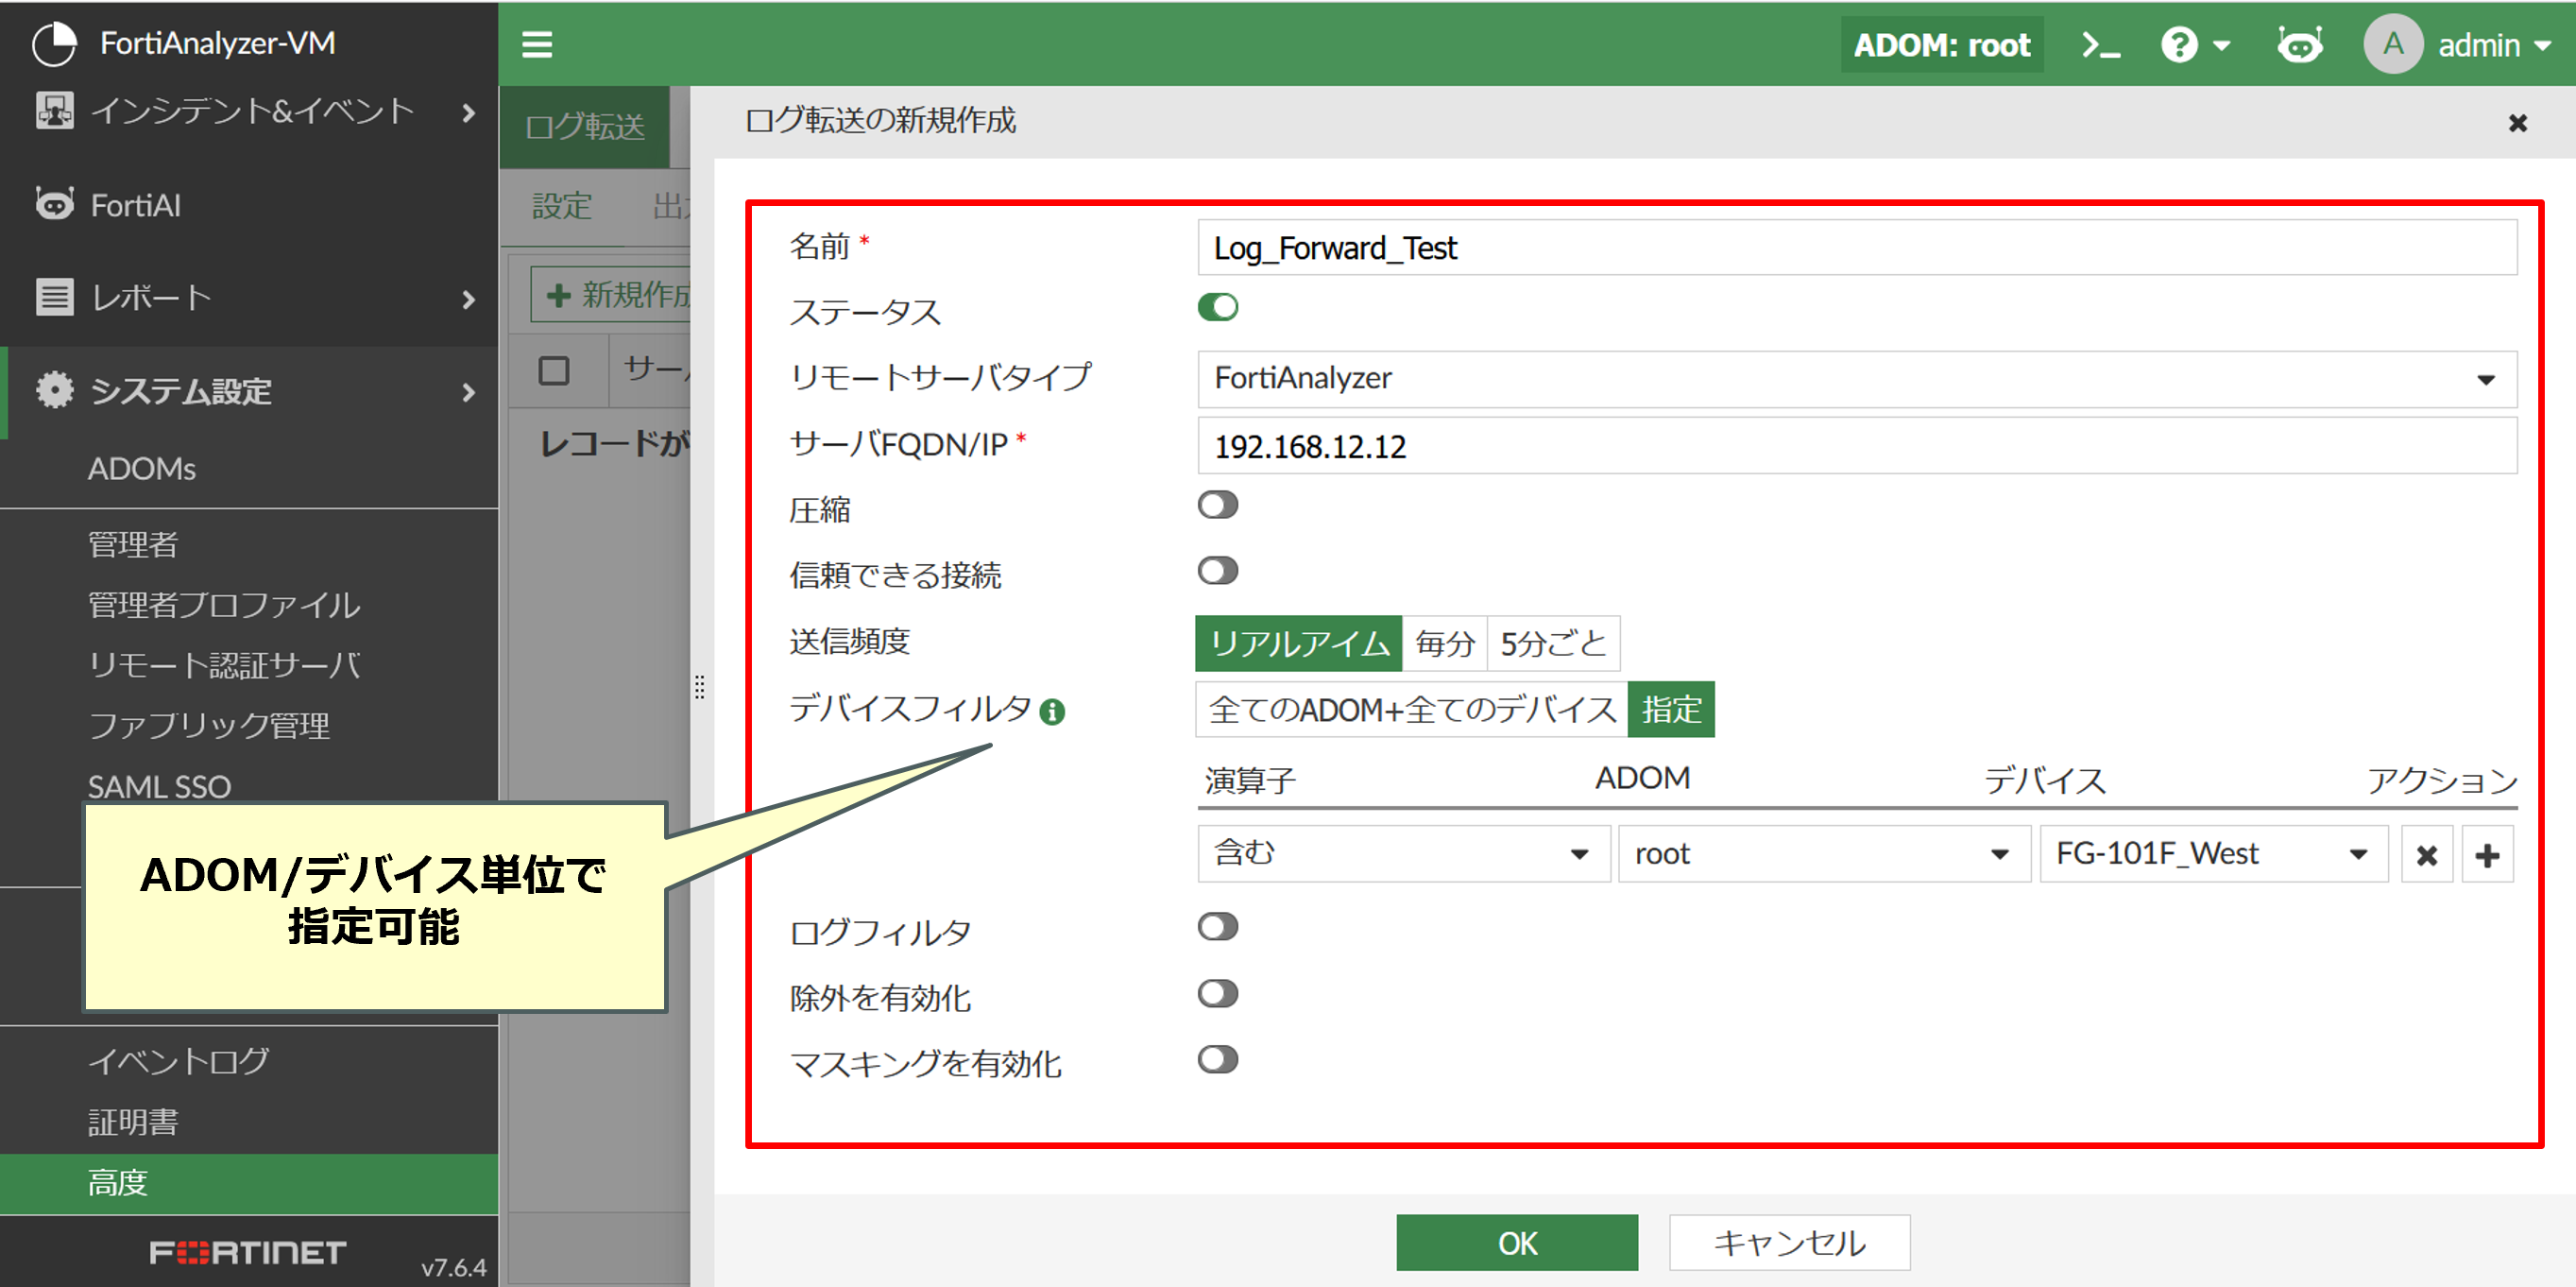Open the help question mark menu
Viewport: 2576px width, 1287px height.
pos(2193,45)
